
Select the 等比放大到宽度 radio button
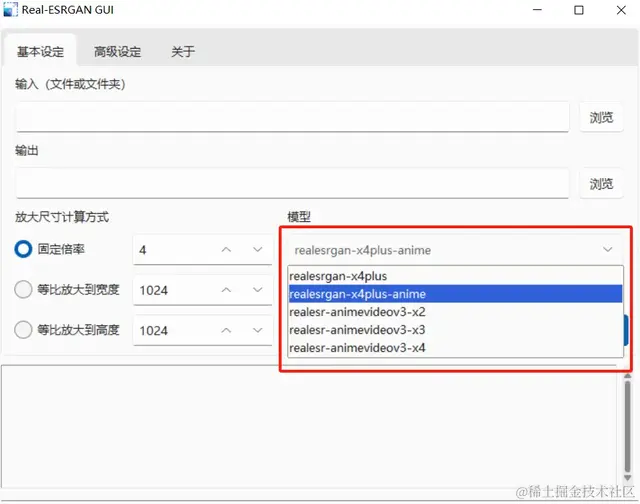(23, 289)
